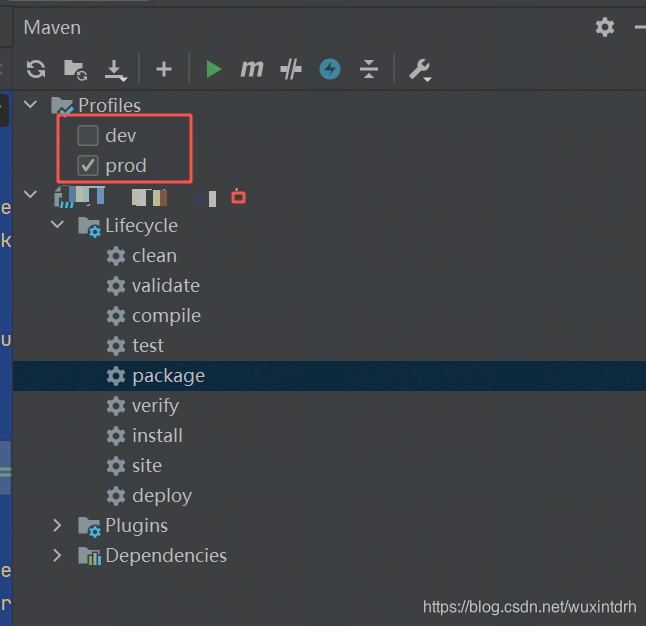Click the Dependencies folder icon
The width and height of the screenshot is (646, 626).
coord(89,556)
